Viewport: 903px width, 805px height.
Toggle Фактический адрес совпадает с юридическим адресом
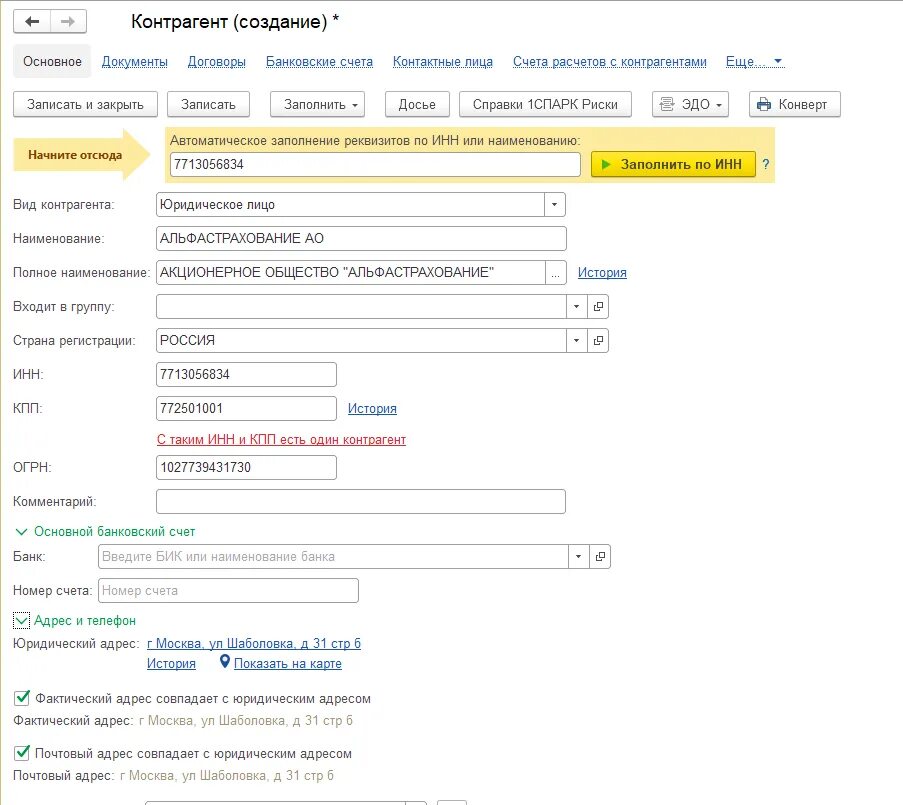(21, 698)
